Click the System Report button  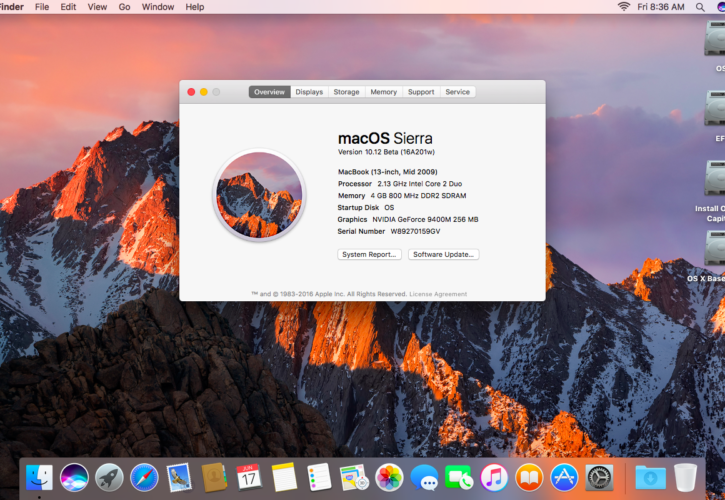tap(369, 254)
